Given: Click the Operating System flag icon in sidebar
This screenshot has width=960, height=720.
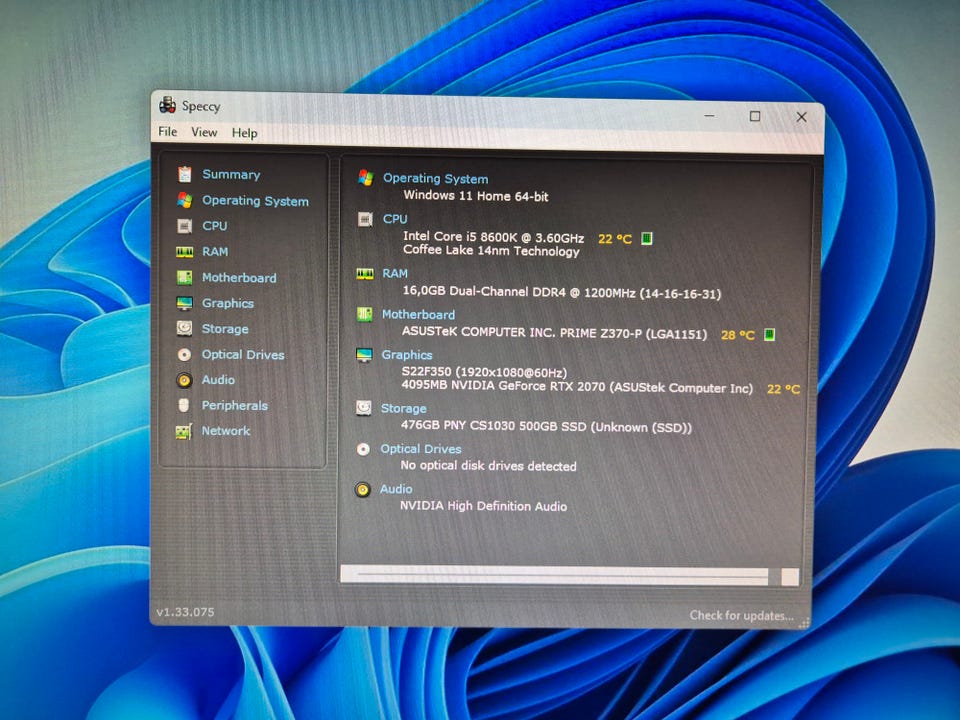Looking at the screenshot, I should (x=184, y=200).
